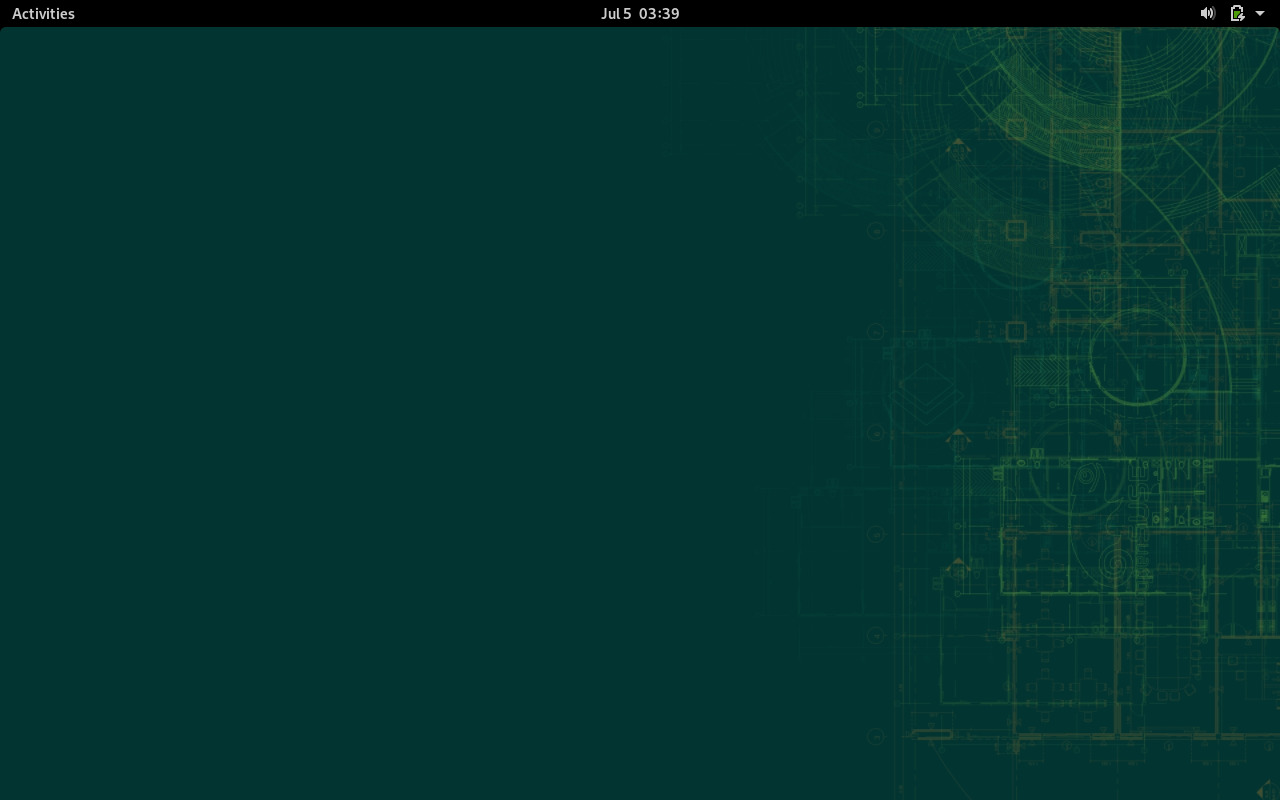Show power status via battery icon
This screenshot has width=1280, height=800.
click(x=1237, y=13)
